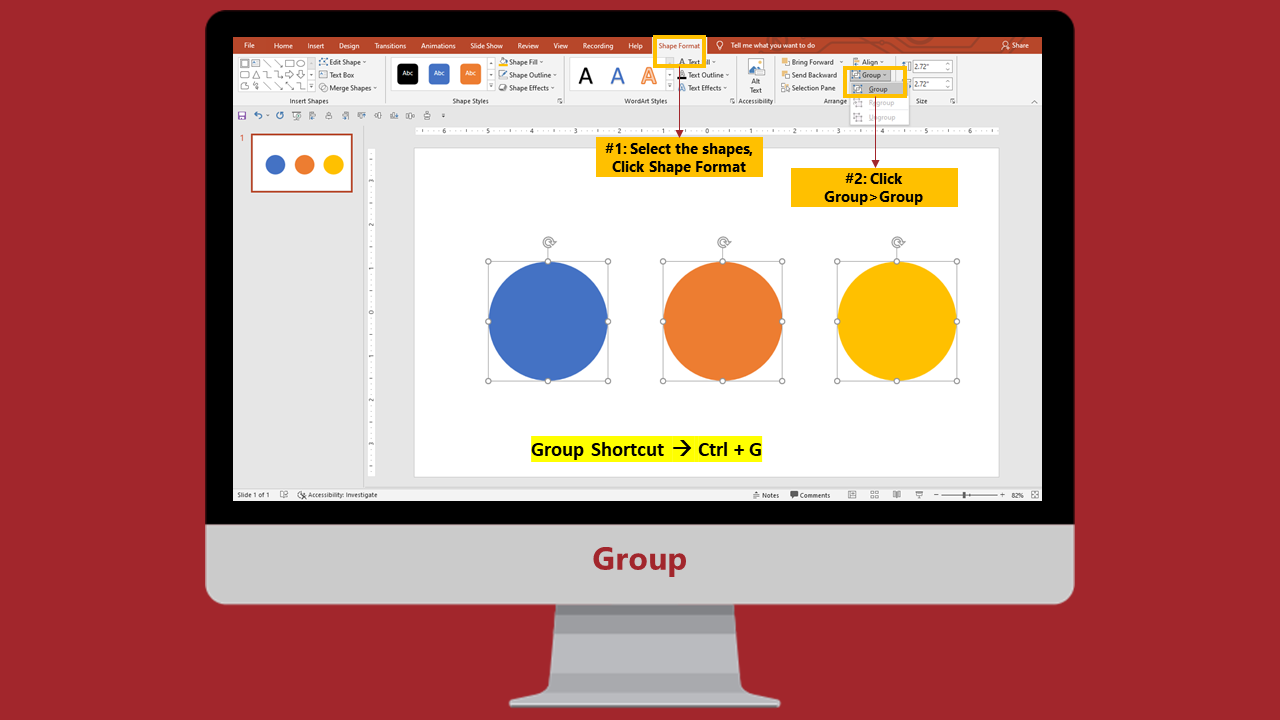Select the black WordArt A style
Screen dimensions: 1280x720
coord(586,76)
